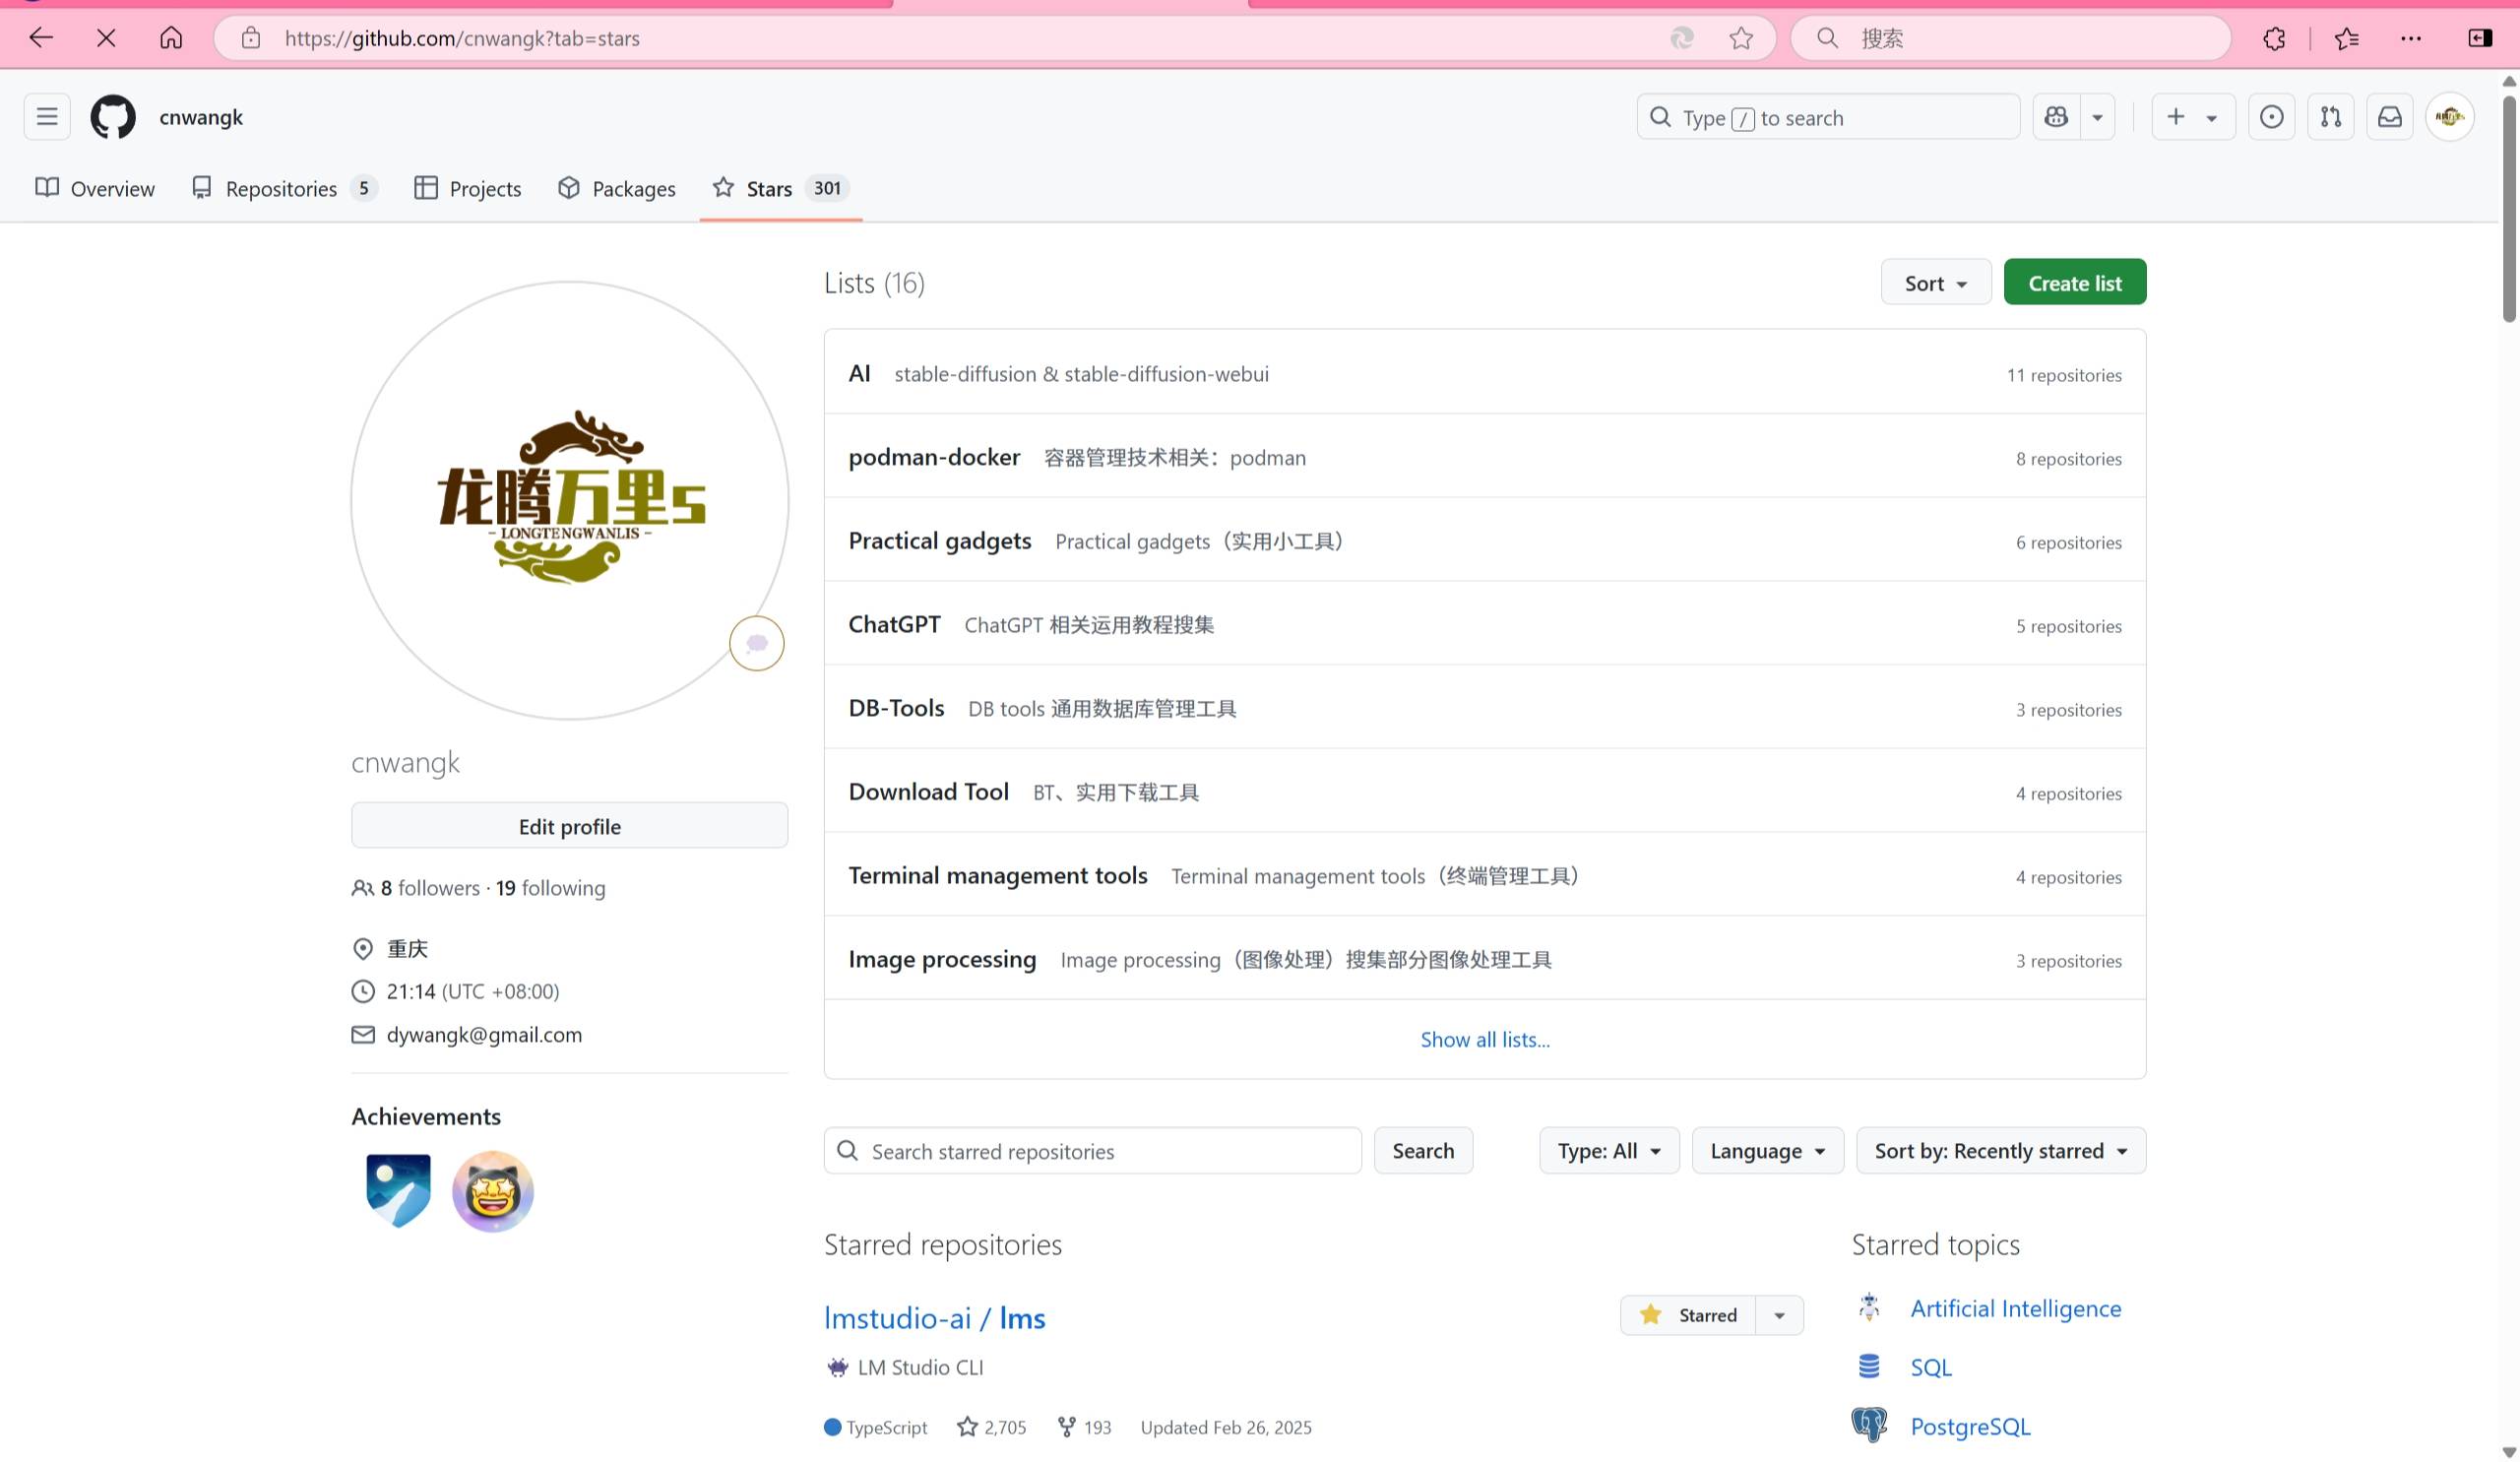Open the browser three-dot settings menu
Image resolution: width=2520 pixels, height=1462 pixels.
2411,38
